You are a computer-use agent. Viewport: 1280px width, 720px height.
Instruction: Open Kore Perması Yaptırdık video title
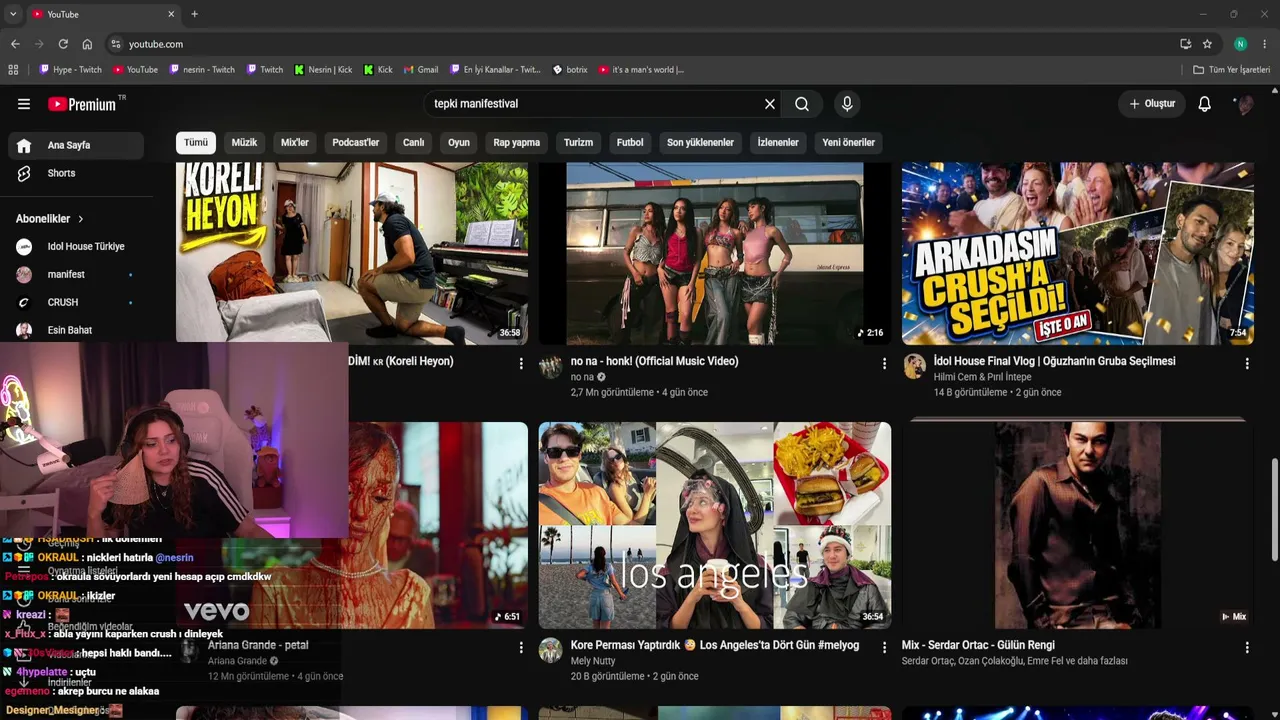[715, 645]
